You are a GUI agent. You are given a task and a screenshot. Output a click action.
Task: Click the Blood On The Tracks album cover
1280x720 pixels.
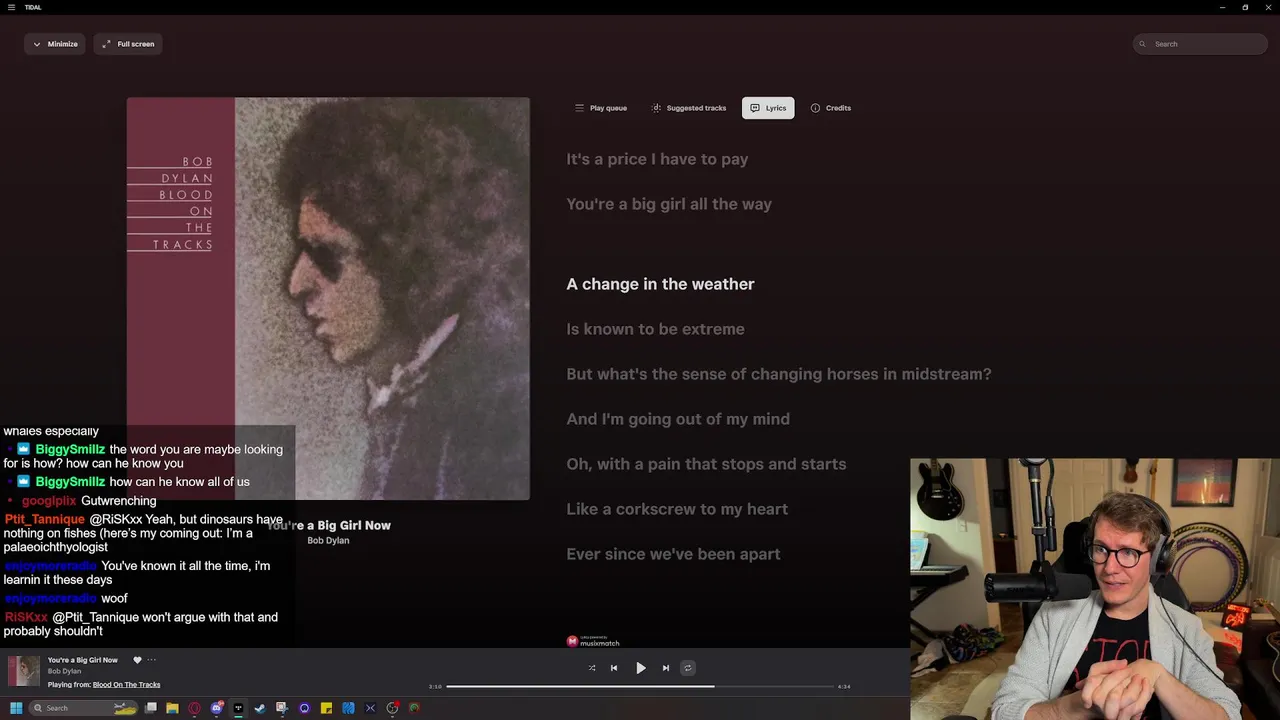(x=328, y=298)
